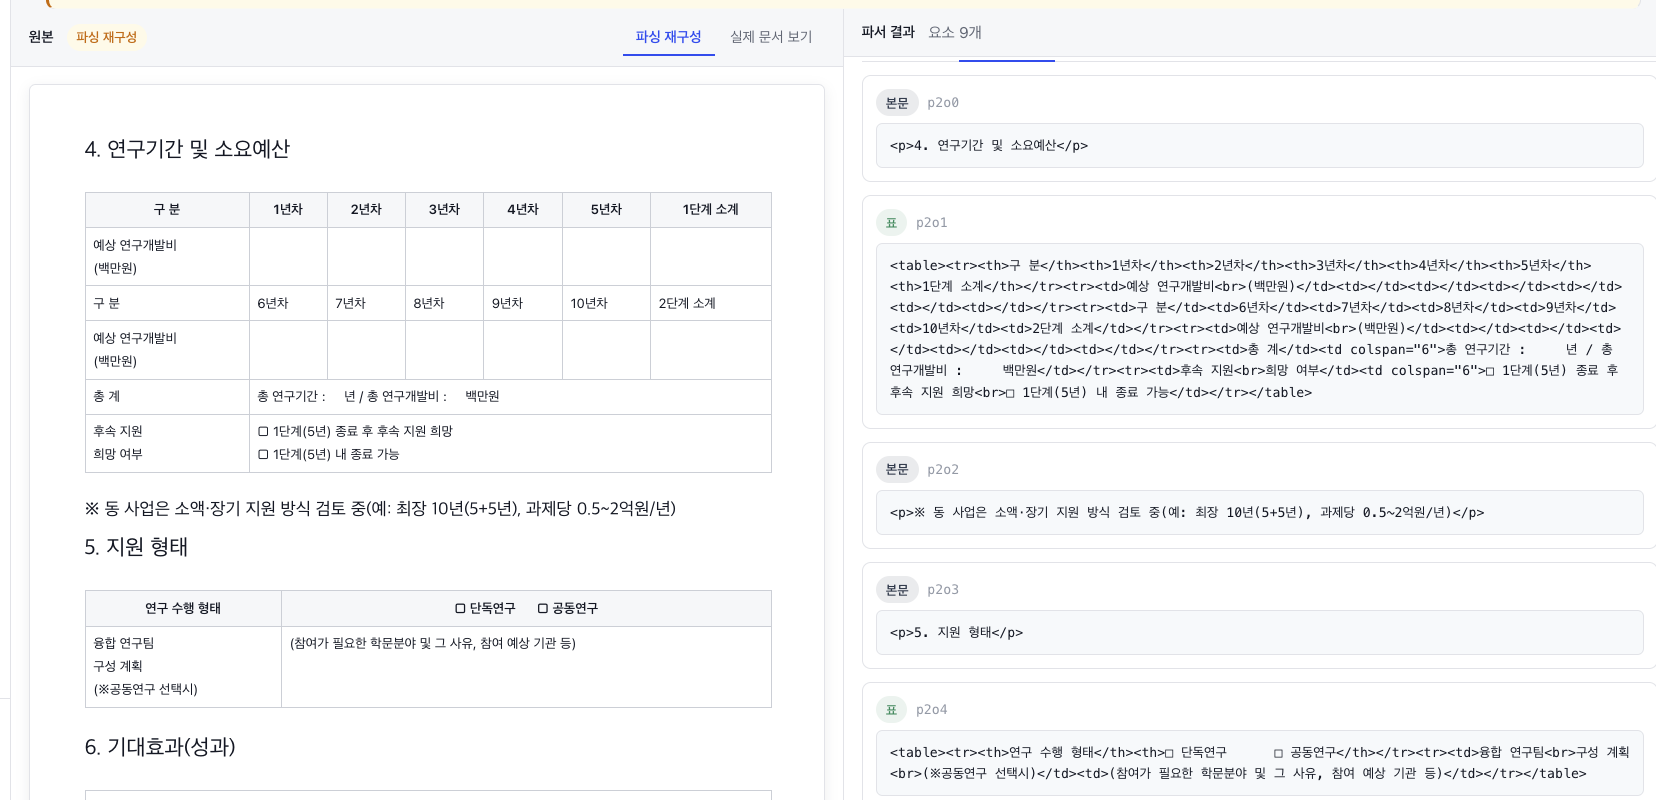Click the cell text (참여가 필요한 학문분야 및 그 사유
This screenshot has width=1656, height=800.
coord(433,643)
